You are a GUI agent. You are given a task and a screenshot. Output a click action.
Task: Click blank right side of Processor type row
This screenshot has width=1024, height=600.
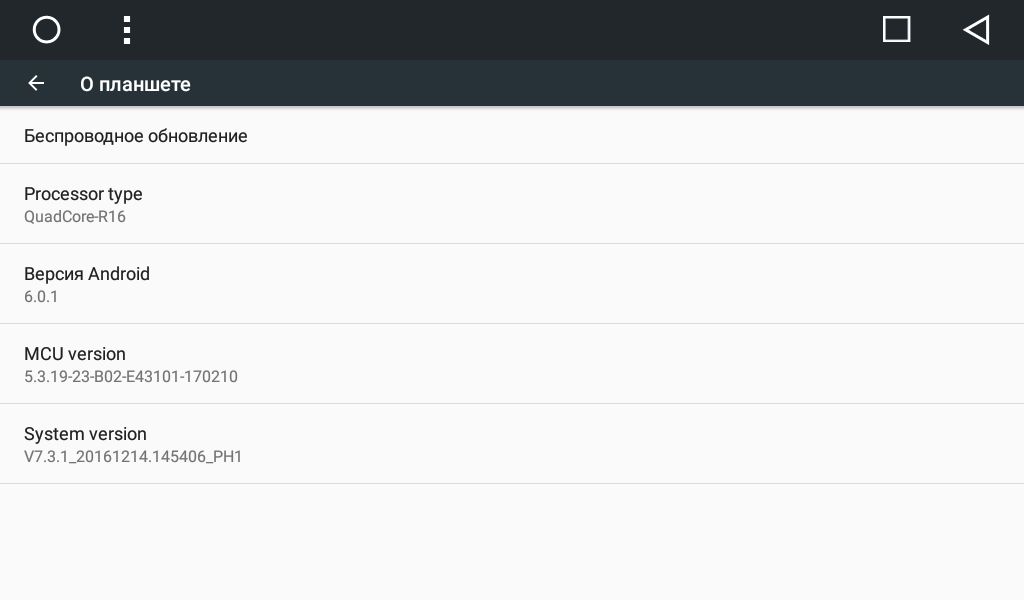653,204
